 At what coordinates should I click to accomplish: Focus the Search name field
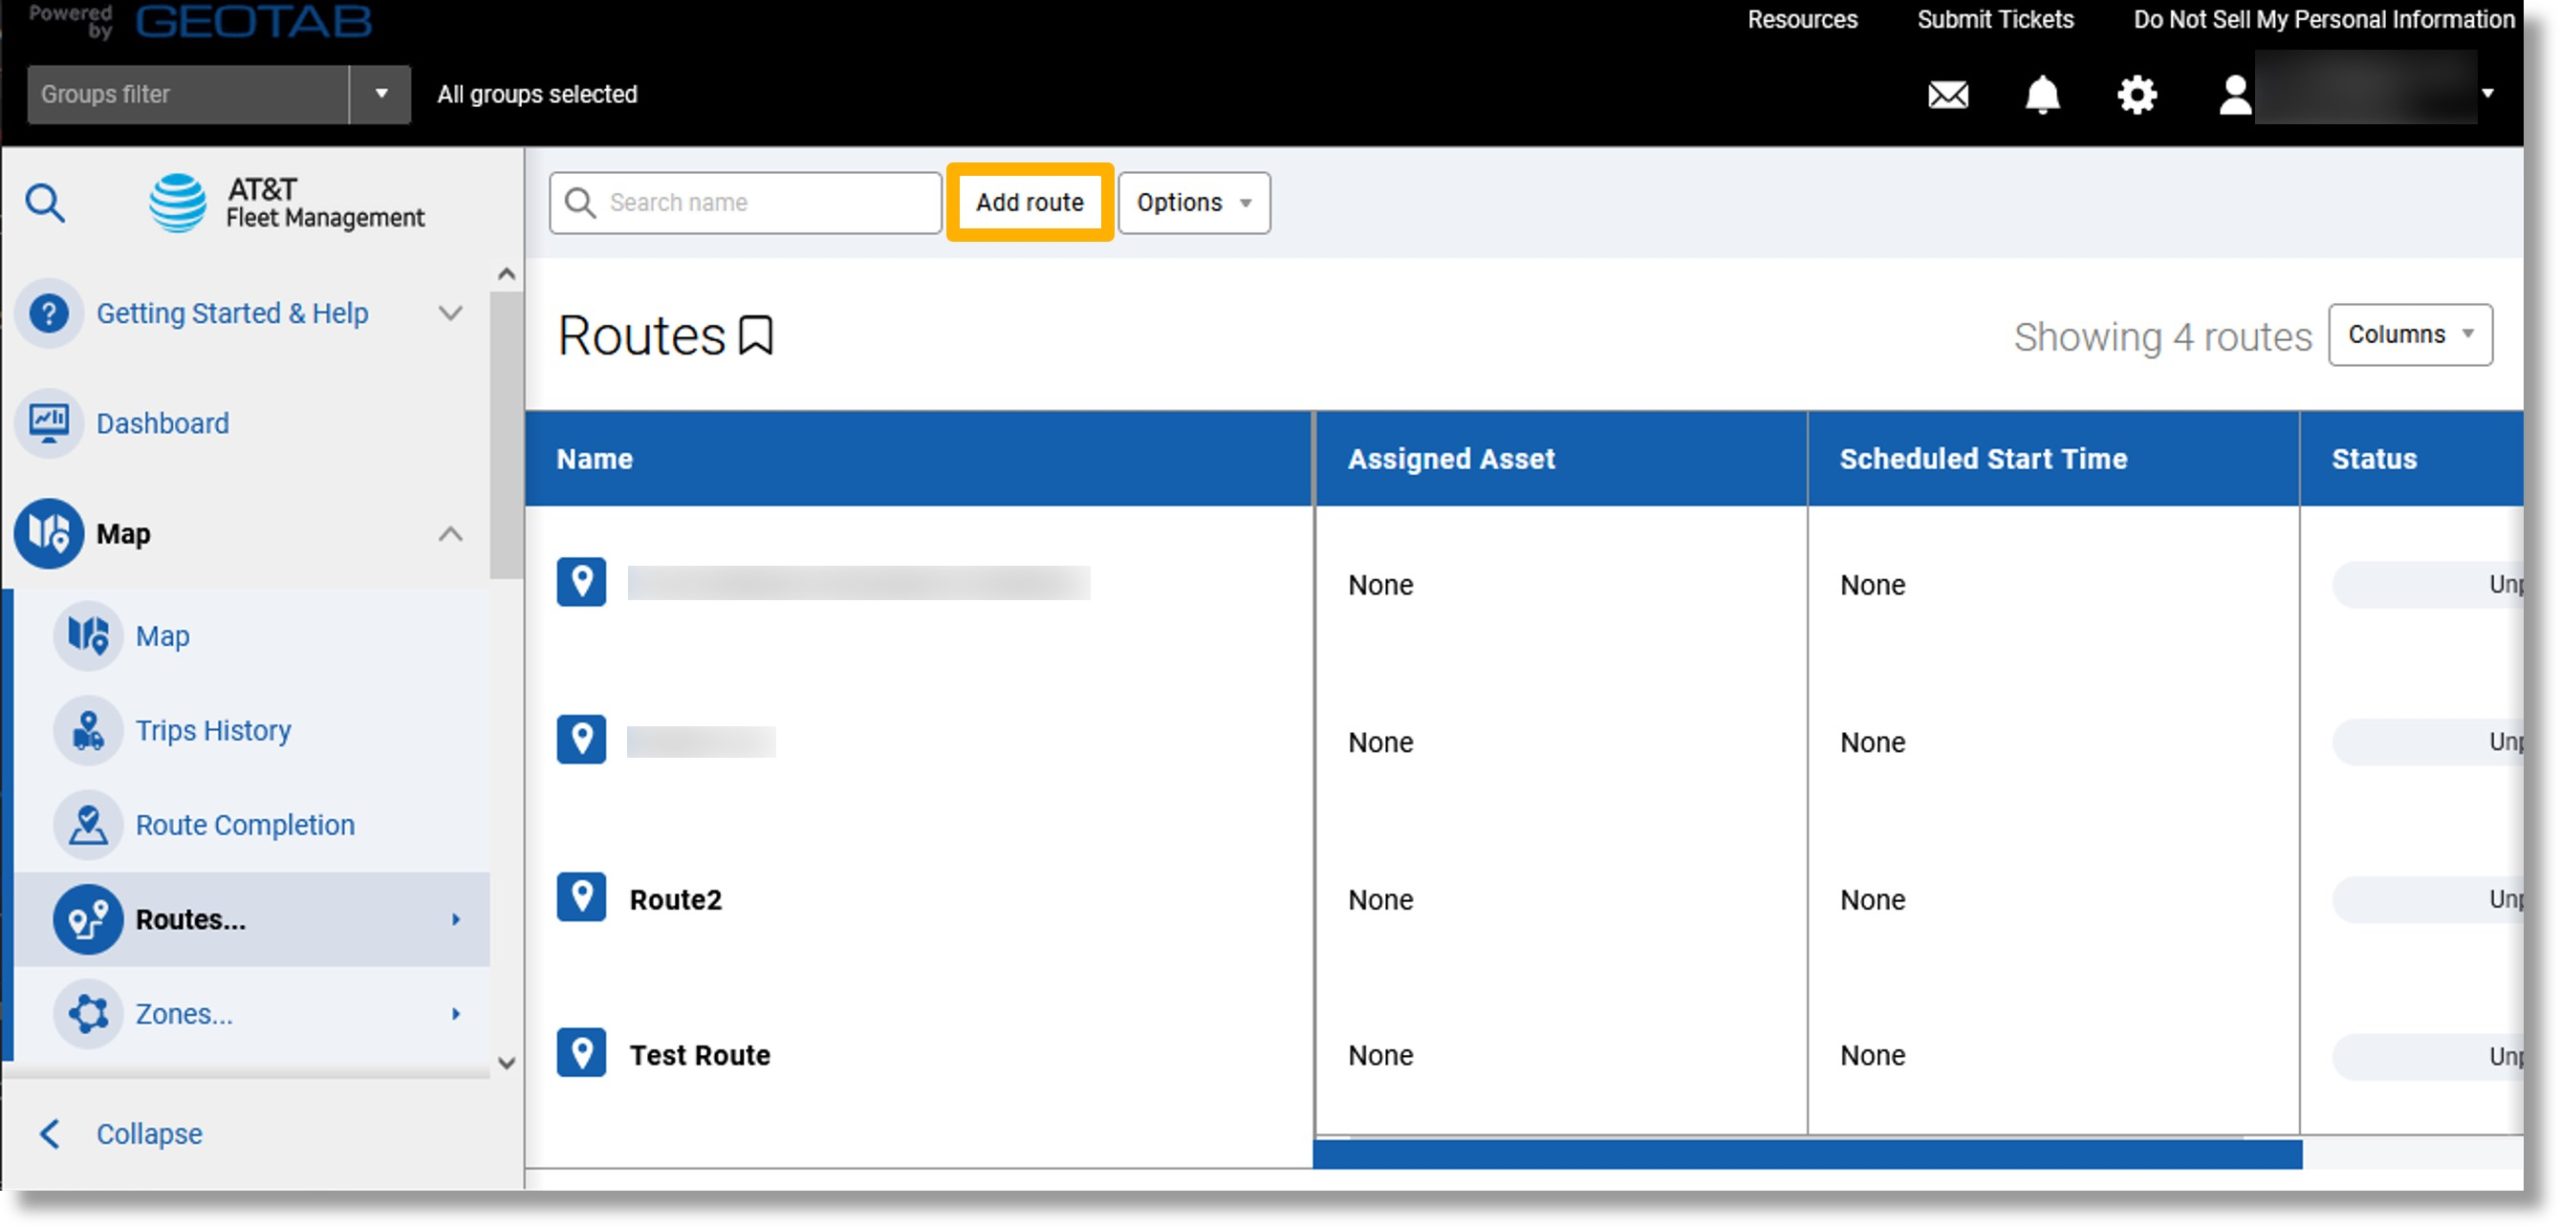pos(745,203)
